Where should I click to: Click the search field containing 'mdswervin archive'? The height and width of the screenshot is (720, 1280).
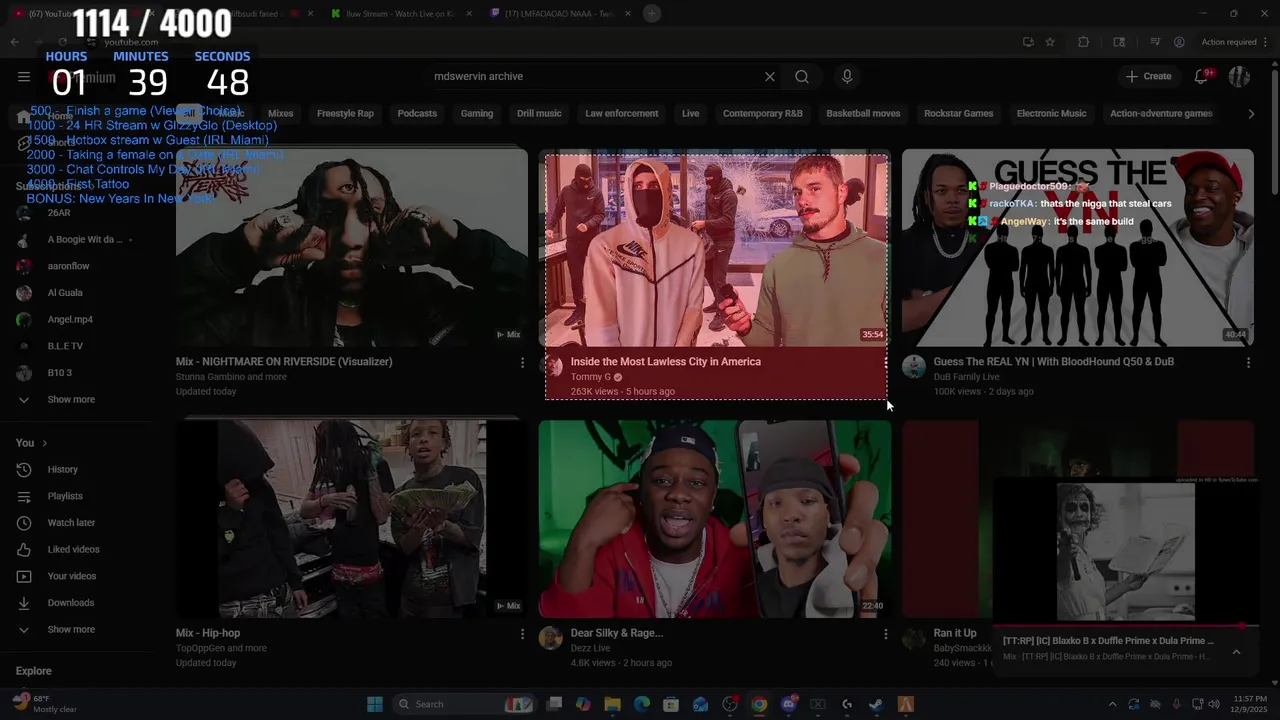point(595,77)
